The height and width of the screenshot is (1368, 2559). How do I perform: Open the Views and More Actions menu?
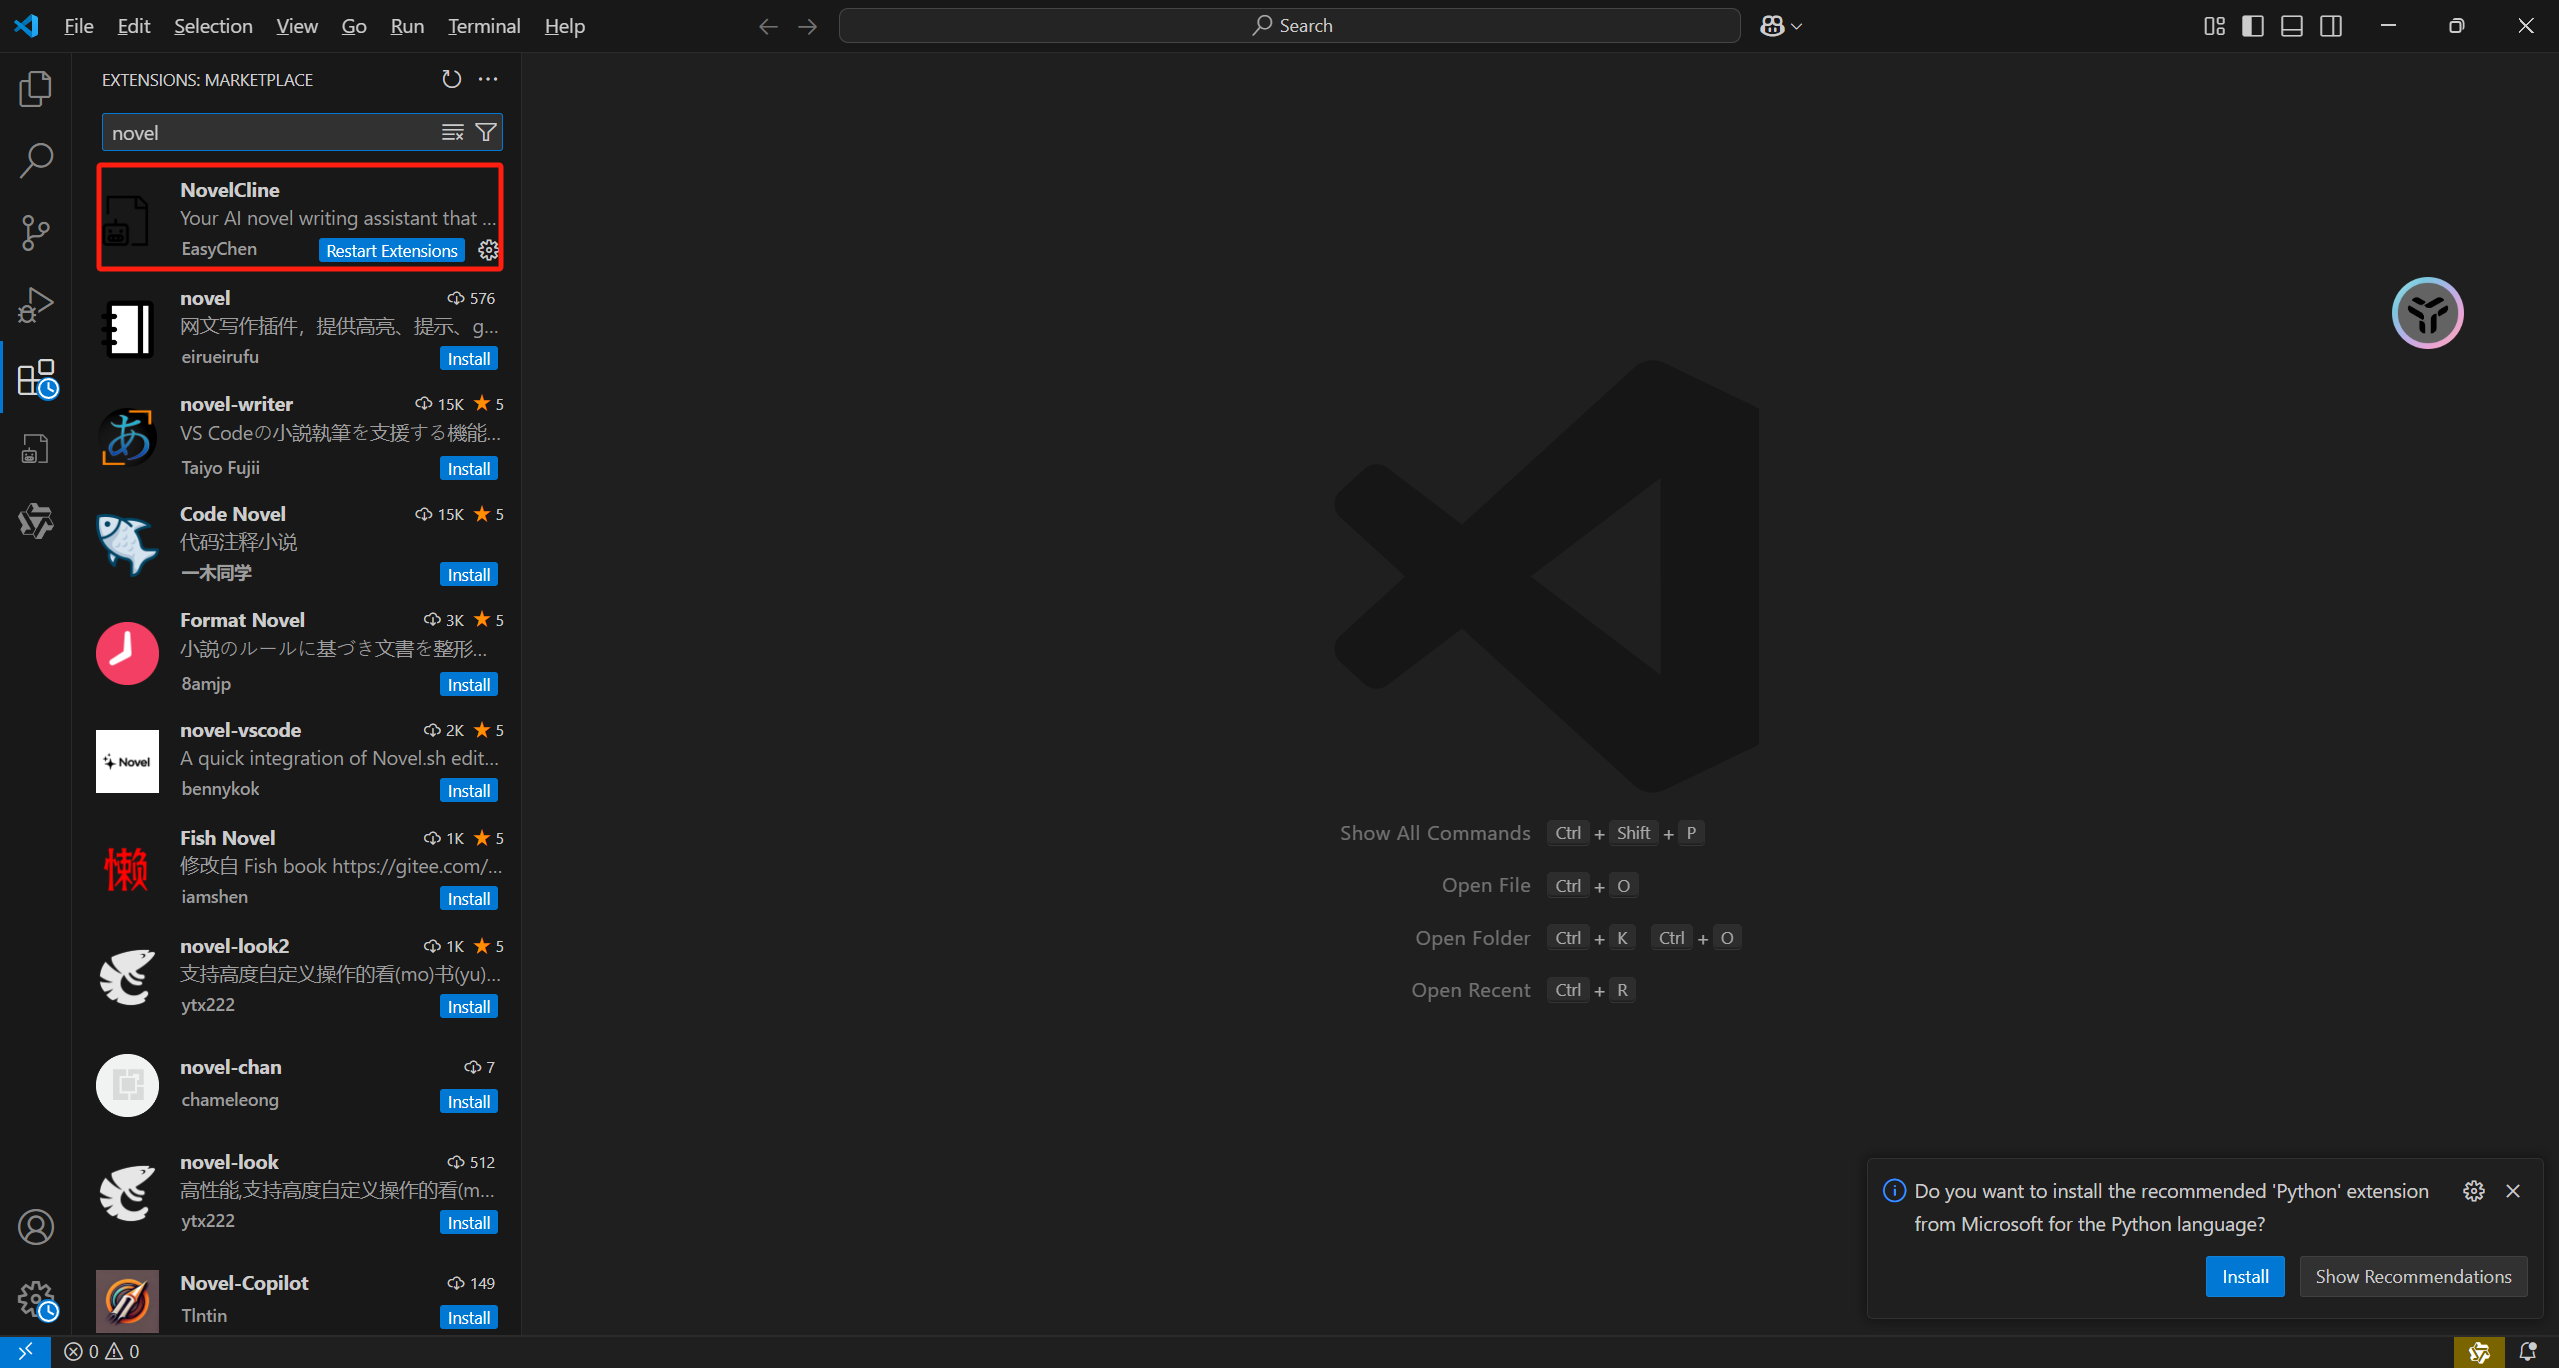tap(488, 79)
